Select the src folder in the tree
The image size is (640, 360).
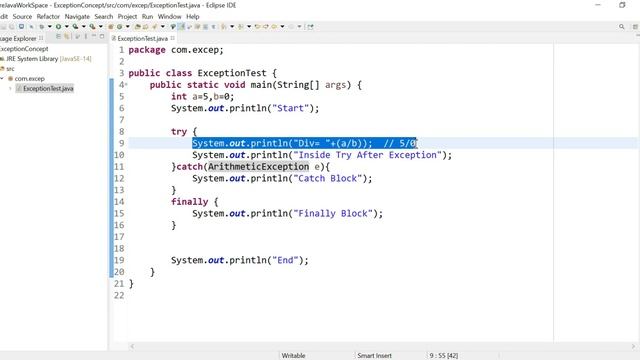10,69
